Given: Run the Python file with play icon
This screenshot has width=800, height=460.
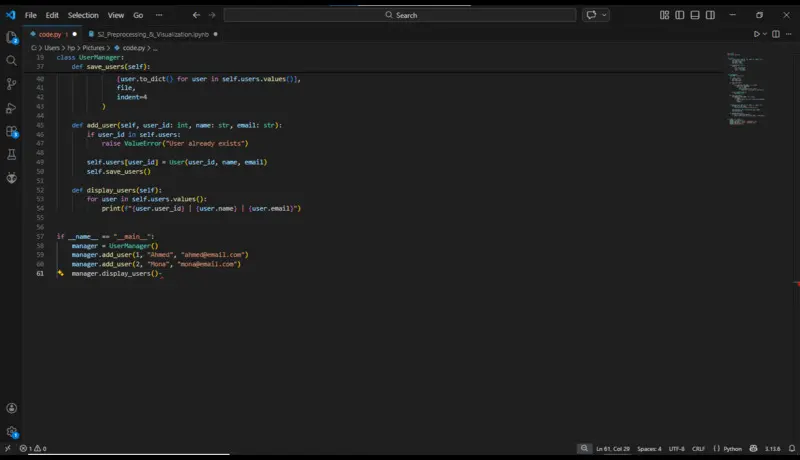Looking at the screenshot, I should 757,34.
